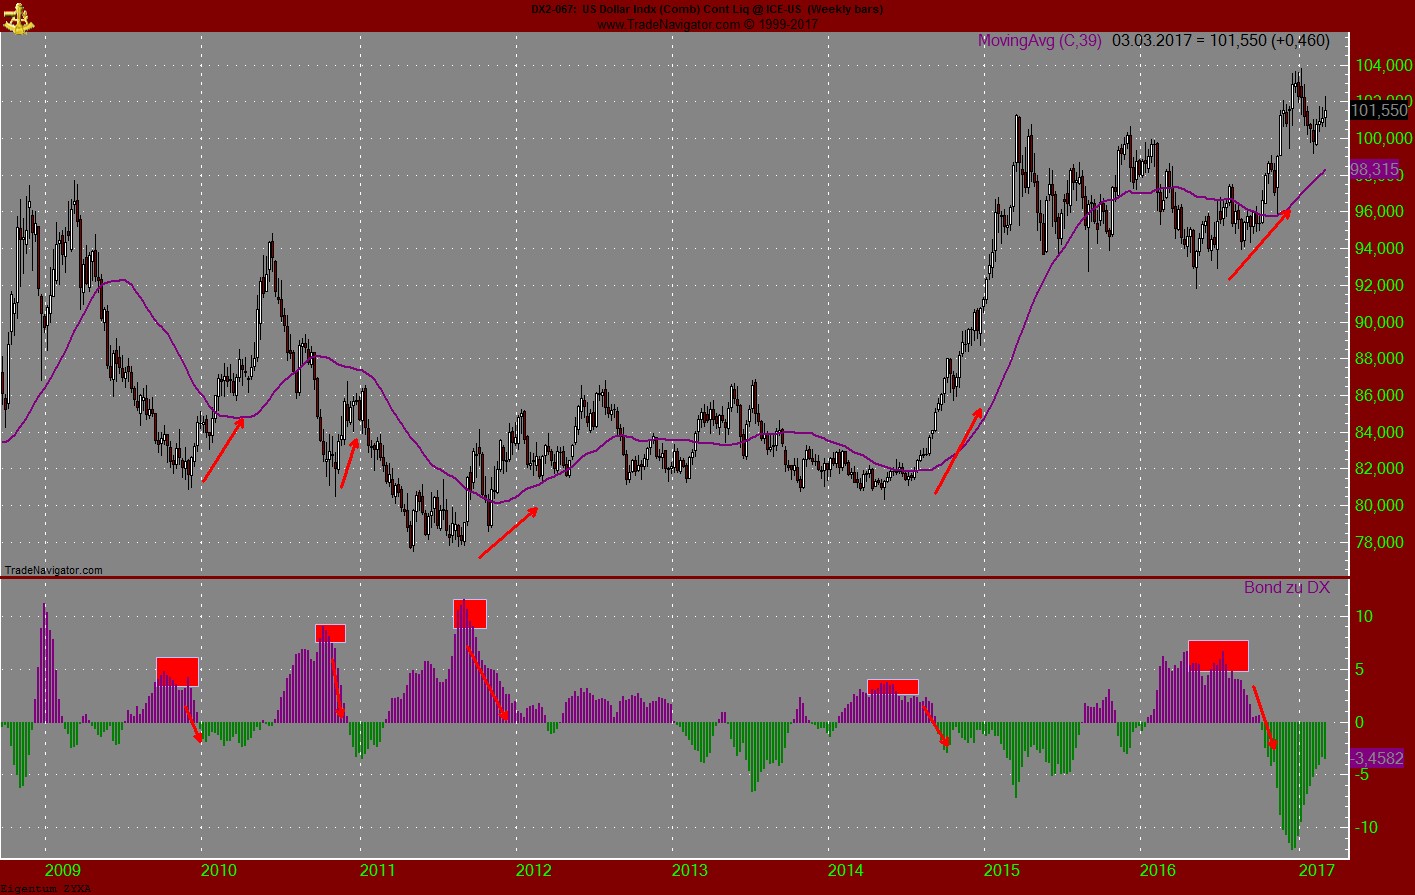This screenshot has width=1415, height=895.
Task: Toggle the red highlight box above 2011 peak
Action: coord(471,612)
